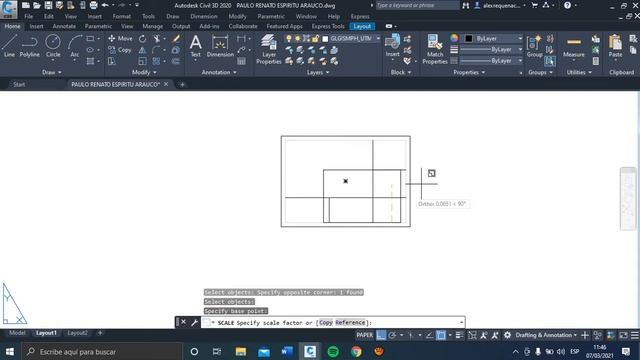Select the Arc tool
Image resolution: width=640 pixels, height=360 pixels.
point(75,46)
